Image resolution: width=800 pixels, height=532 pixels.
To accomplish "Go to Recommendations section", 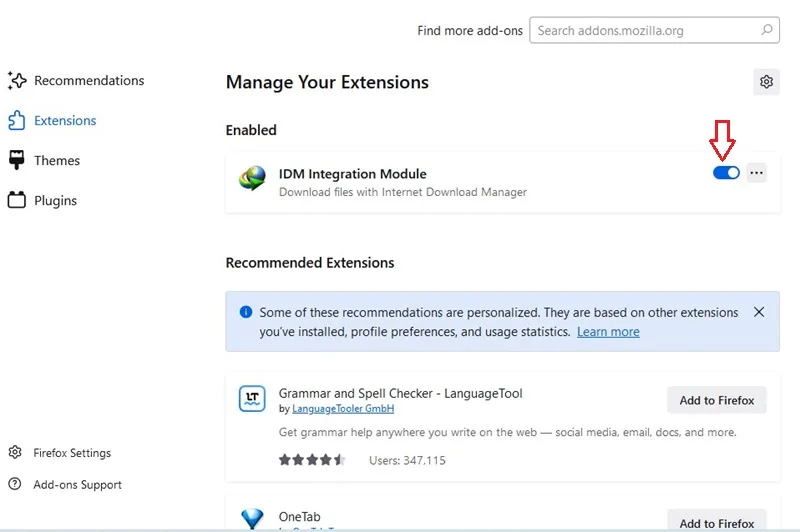I will point(77,81).
